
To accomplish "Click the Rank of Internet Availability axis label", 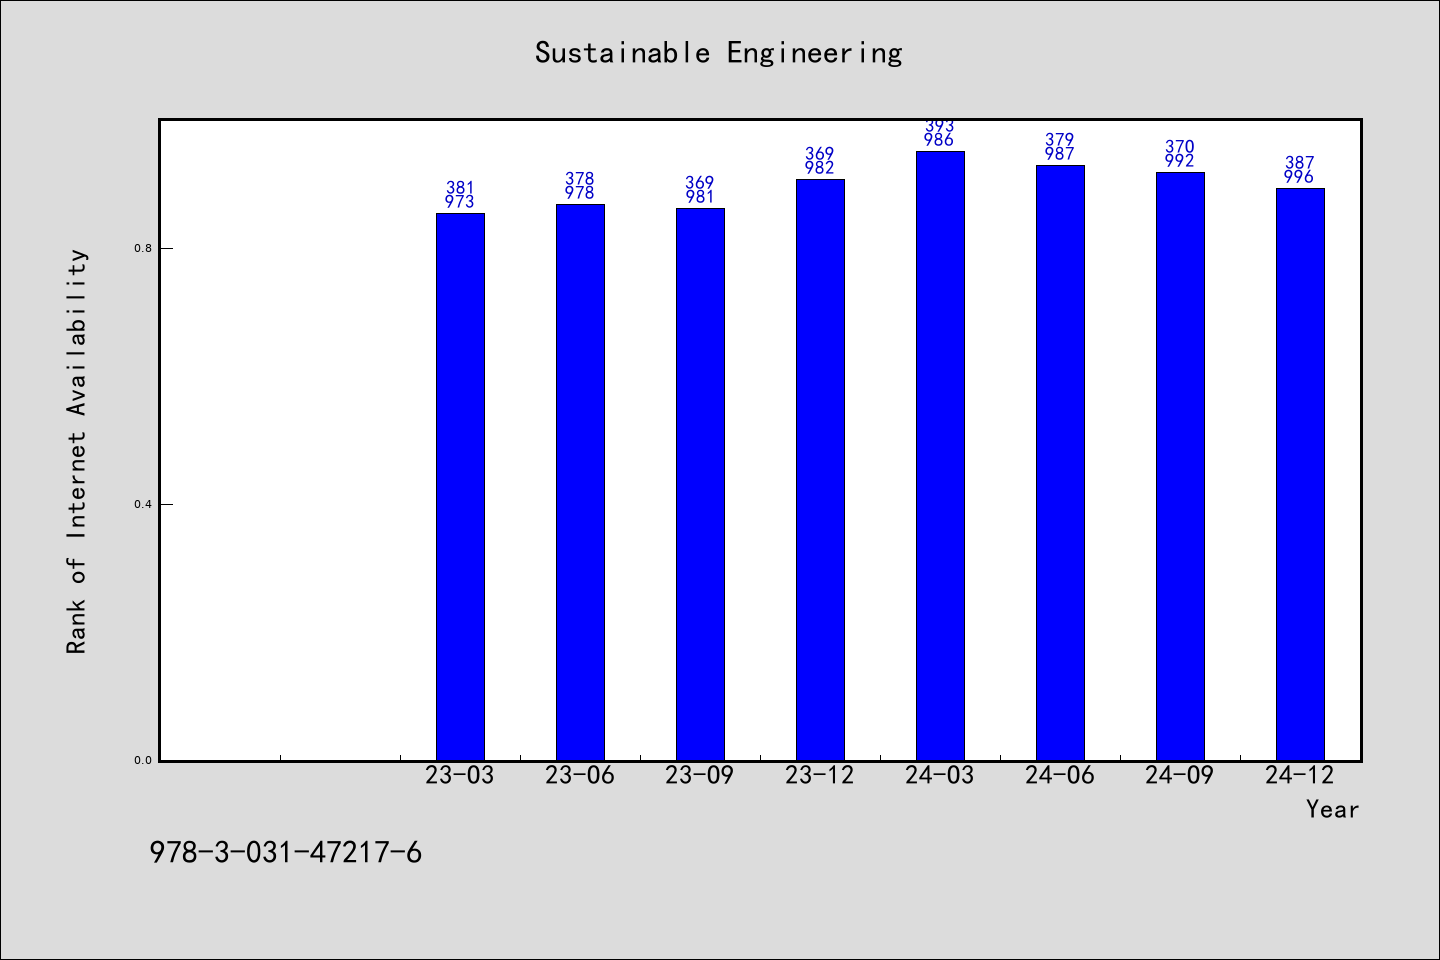I will [77, 451].
